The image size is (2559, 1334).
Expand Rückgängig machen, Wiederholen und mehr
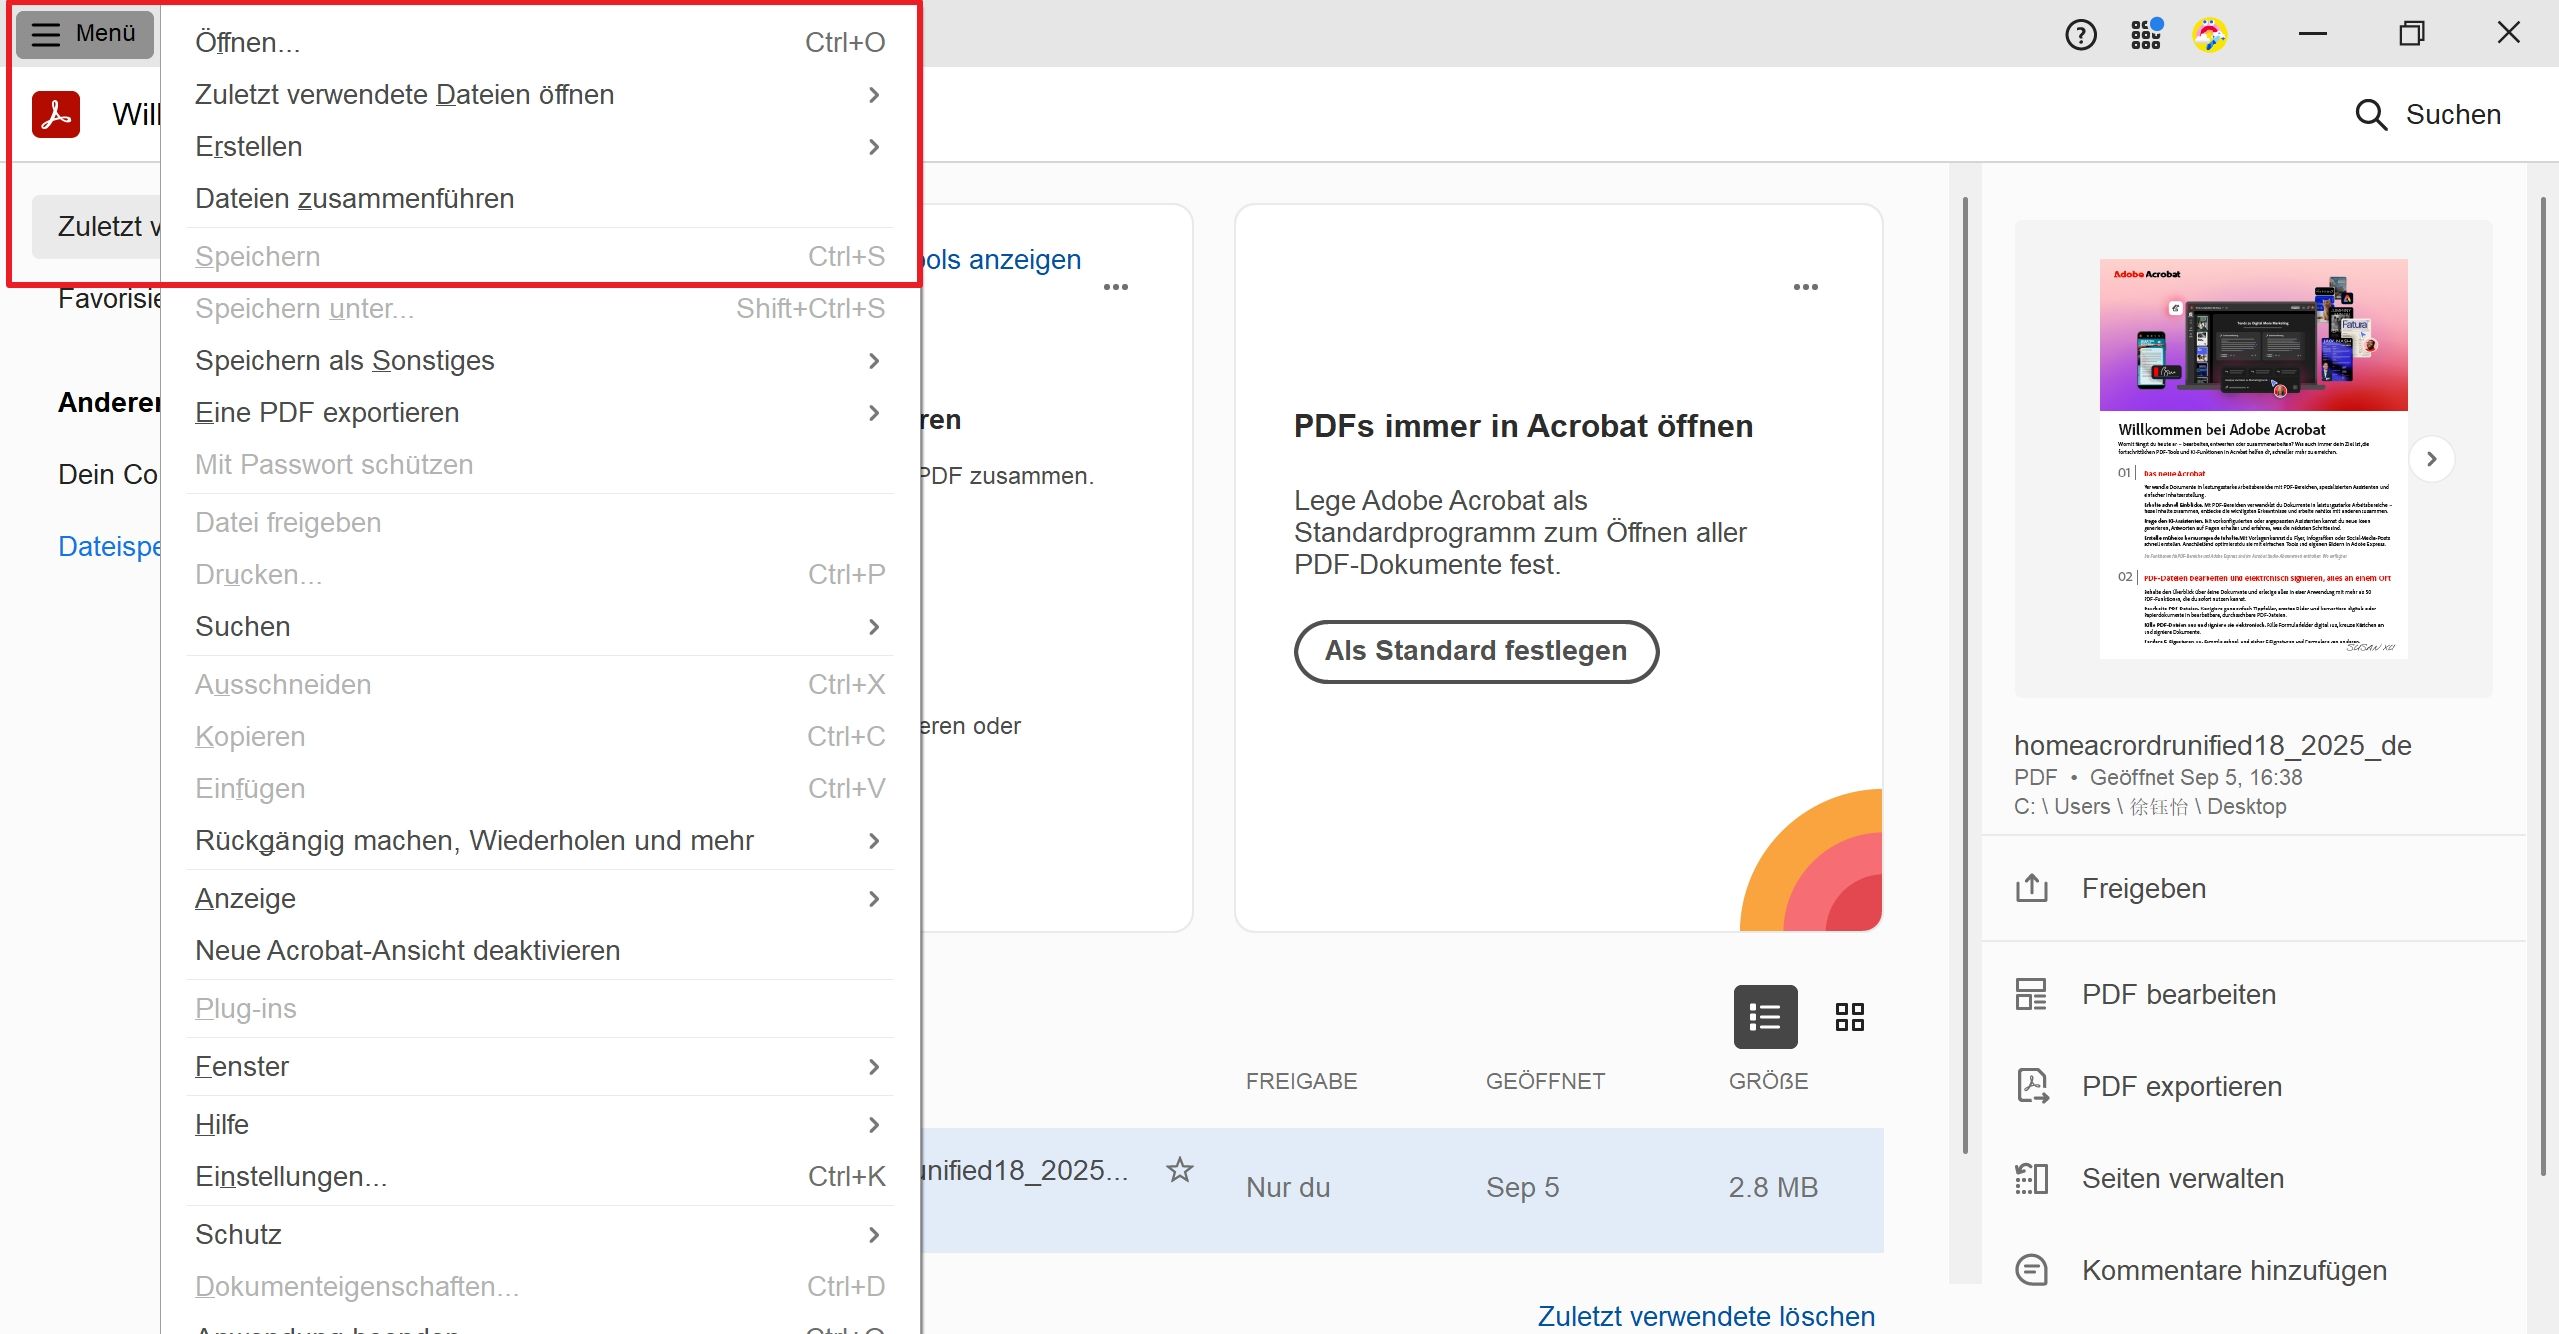(x=540, y=840)
